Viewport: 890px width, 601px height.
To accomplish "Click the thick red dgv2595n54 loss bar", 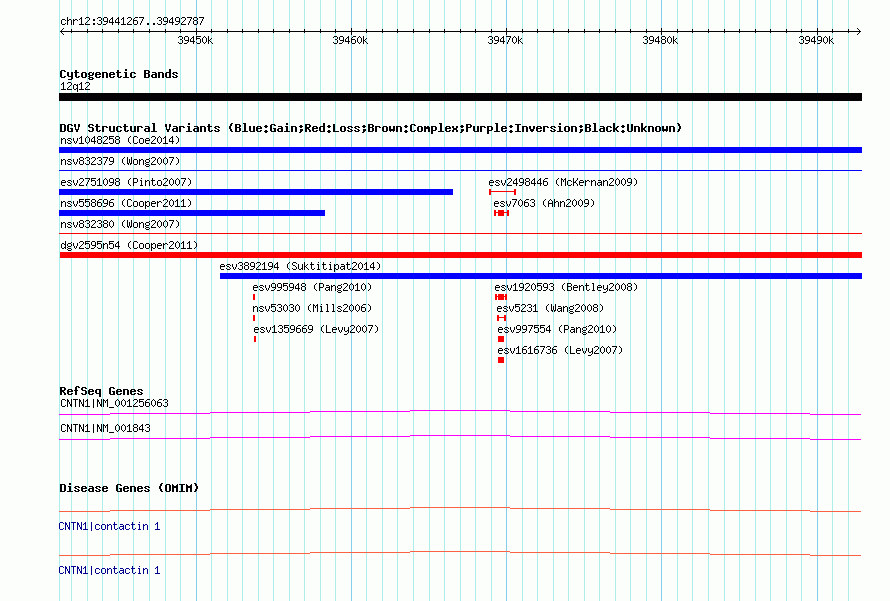I will click(460, 255).
